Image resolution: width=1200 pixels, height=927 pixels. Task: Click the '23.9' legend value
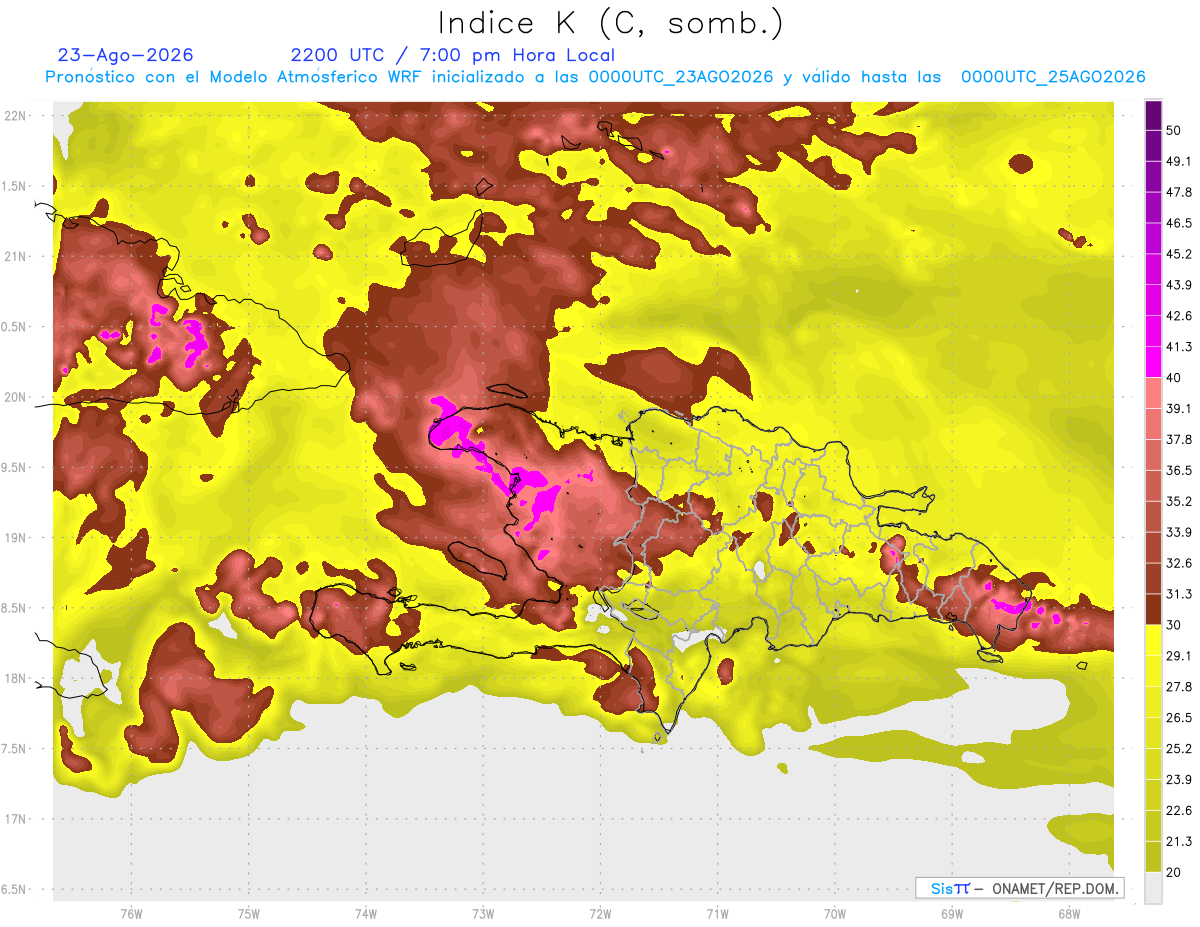tap(1179, 780)
